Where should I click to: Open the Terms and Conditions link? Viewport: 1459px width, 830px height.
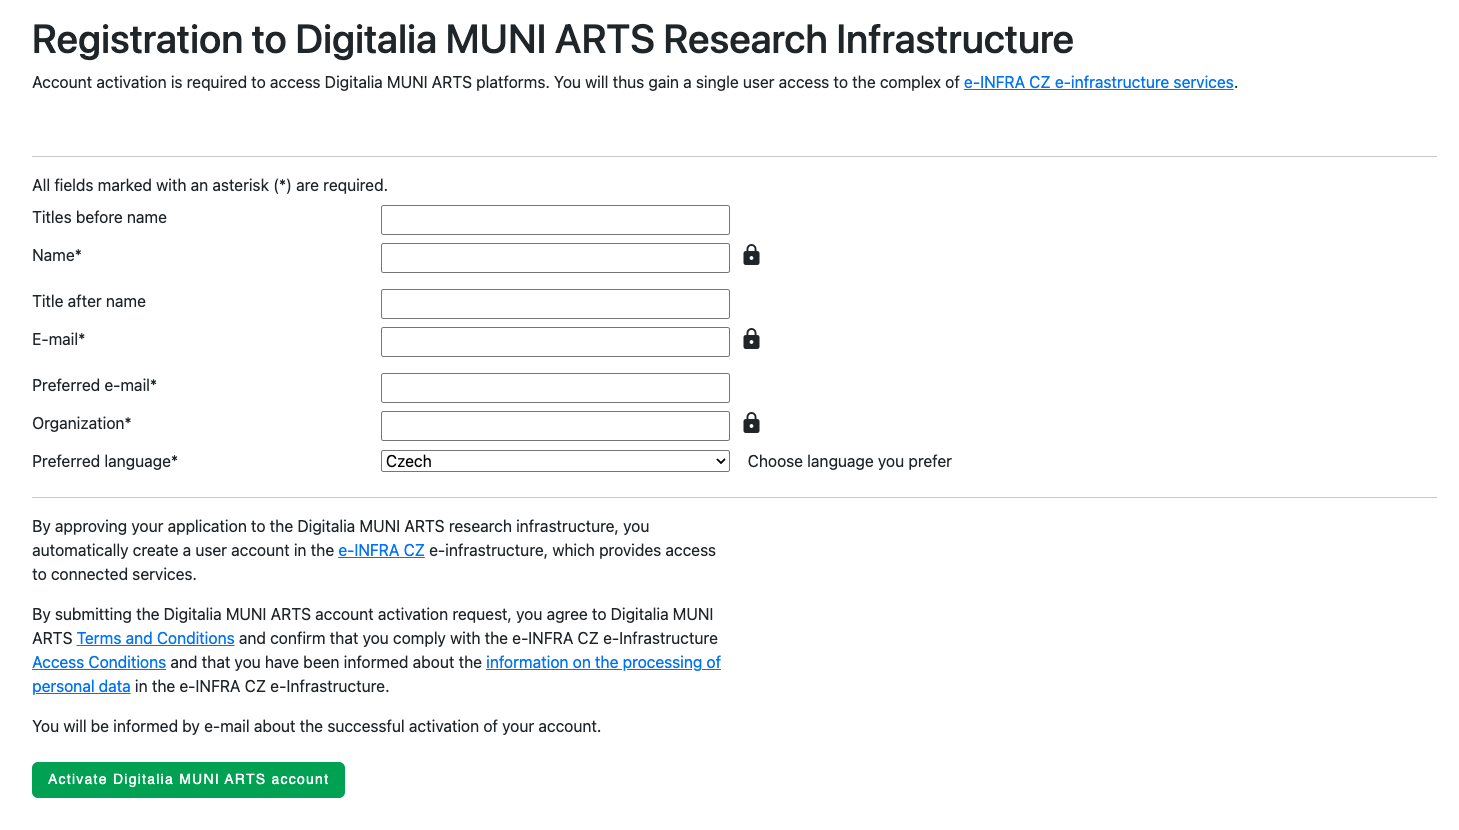click(x=155, y=639)
